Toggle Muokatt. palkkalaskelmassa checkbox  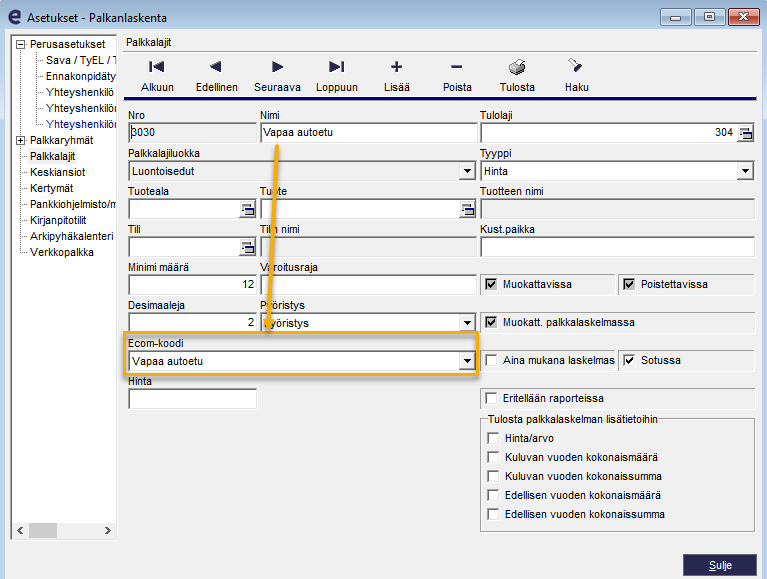pyautogui.click(x=491, y=322)
